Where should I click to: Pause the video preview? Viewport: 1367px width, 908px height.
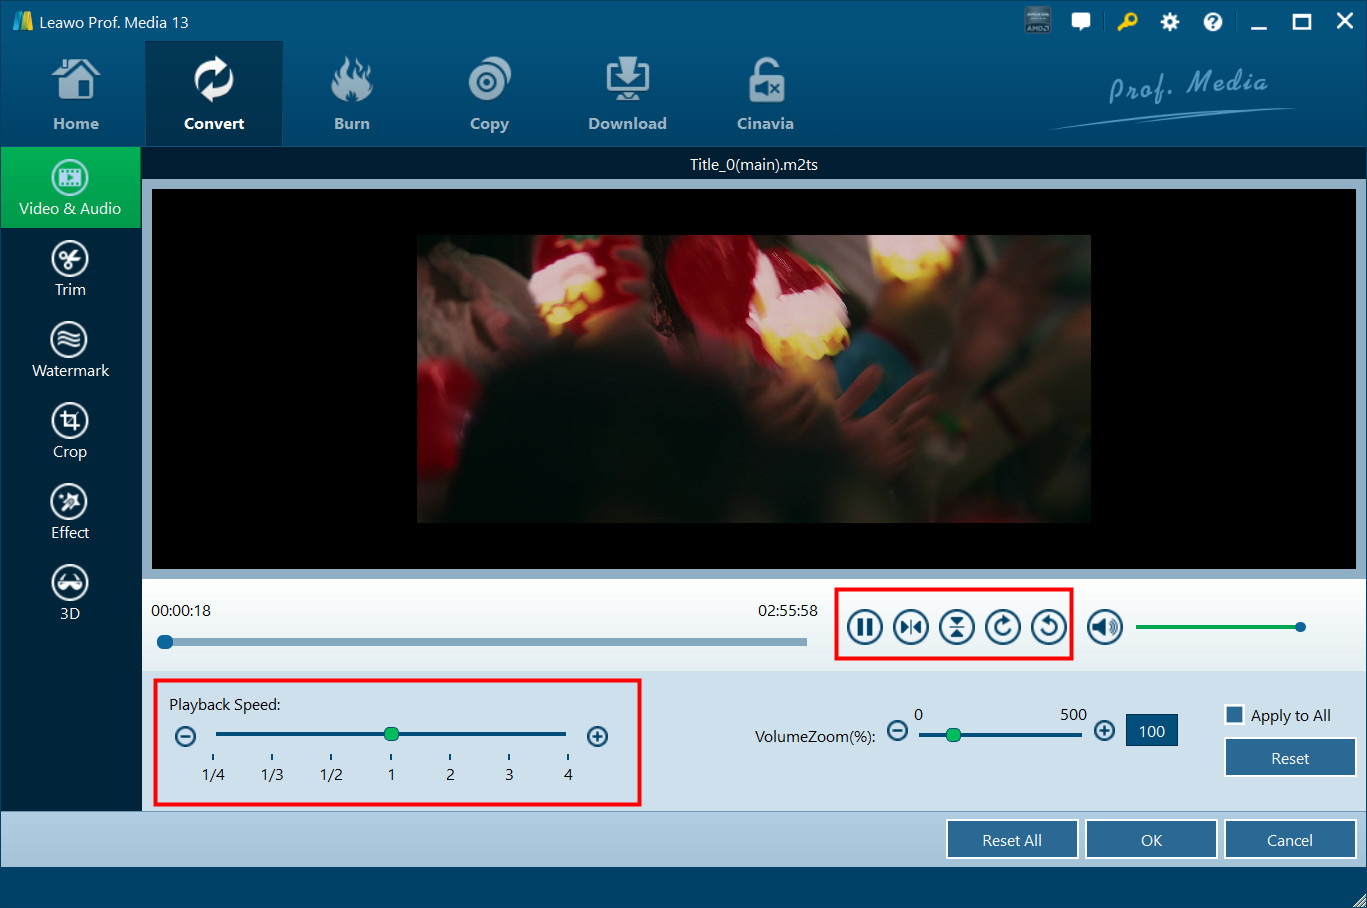pyautogui.click(x=865, y=627)
